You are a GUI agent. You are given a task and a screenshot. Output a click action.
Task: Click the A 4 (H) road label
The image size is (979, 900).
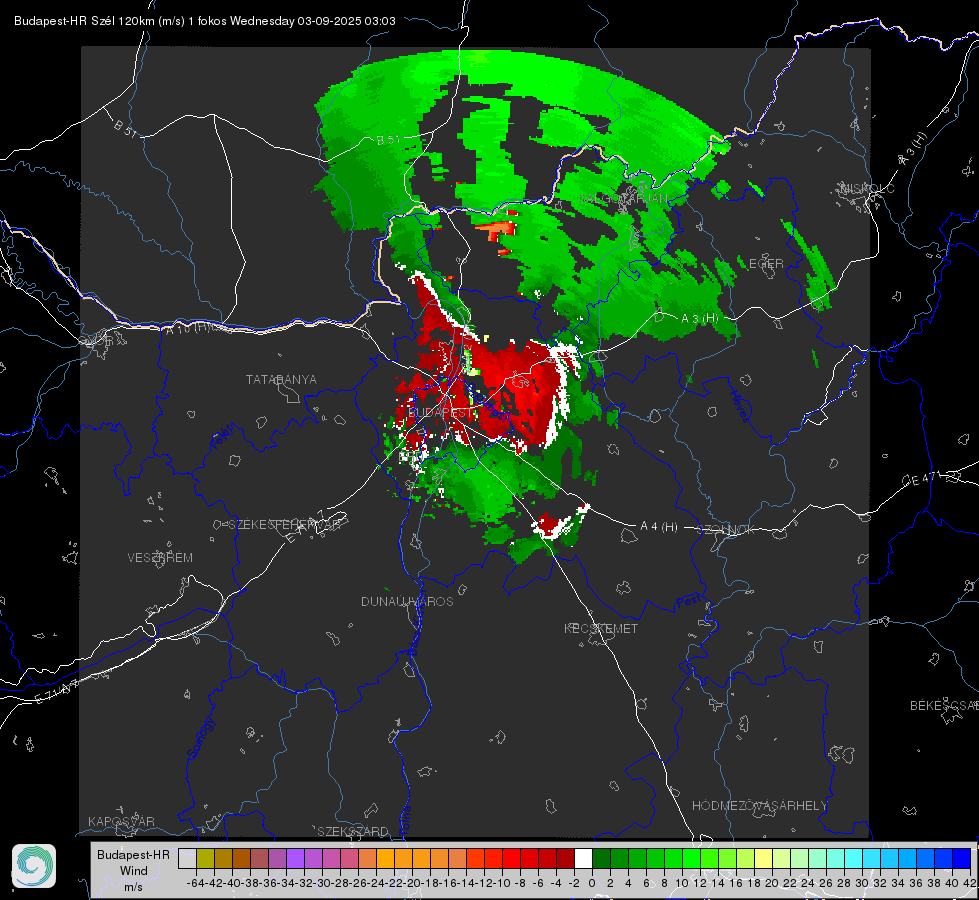click(x=659, y=527)
